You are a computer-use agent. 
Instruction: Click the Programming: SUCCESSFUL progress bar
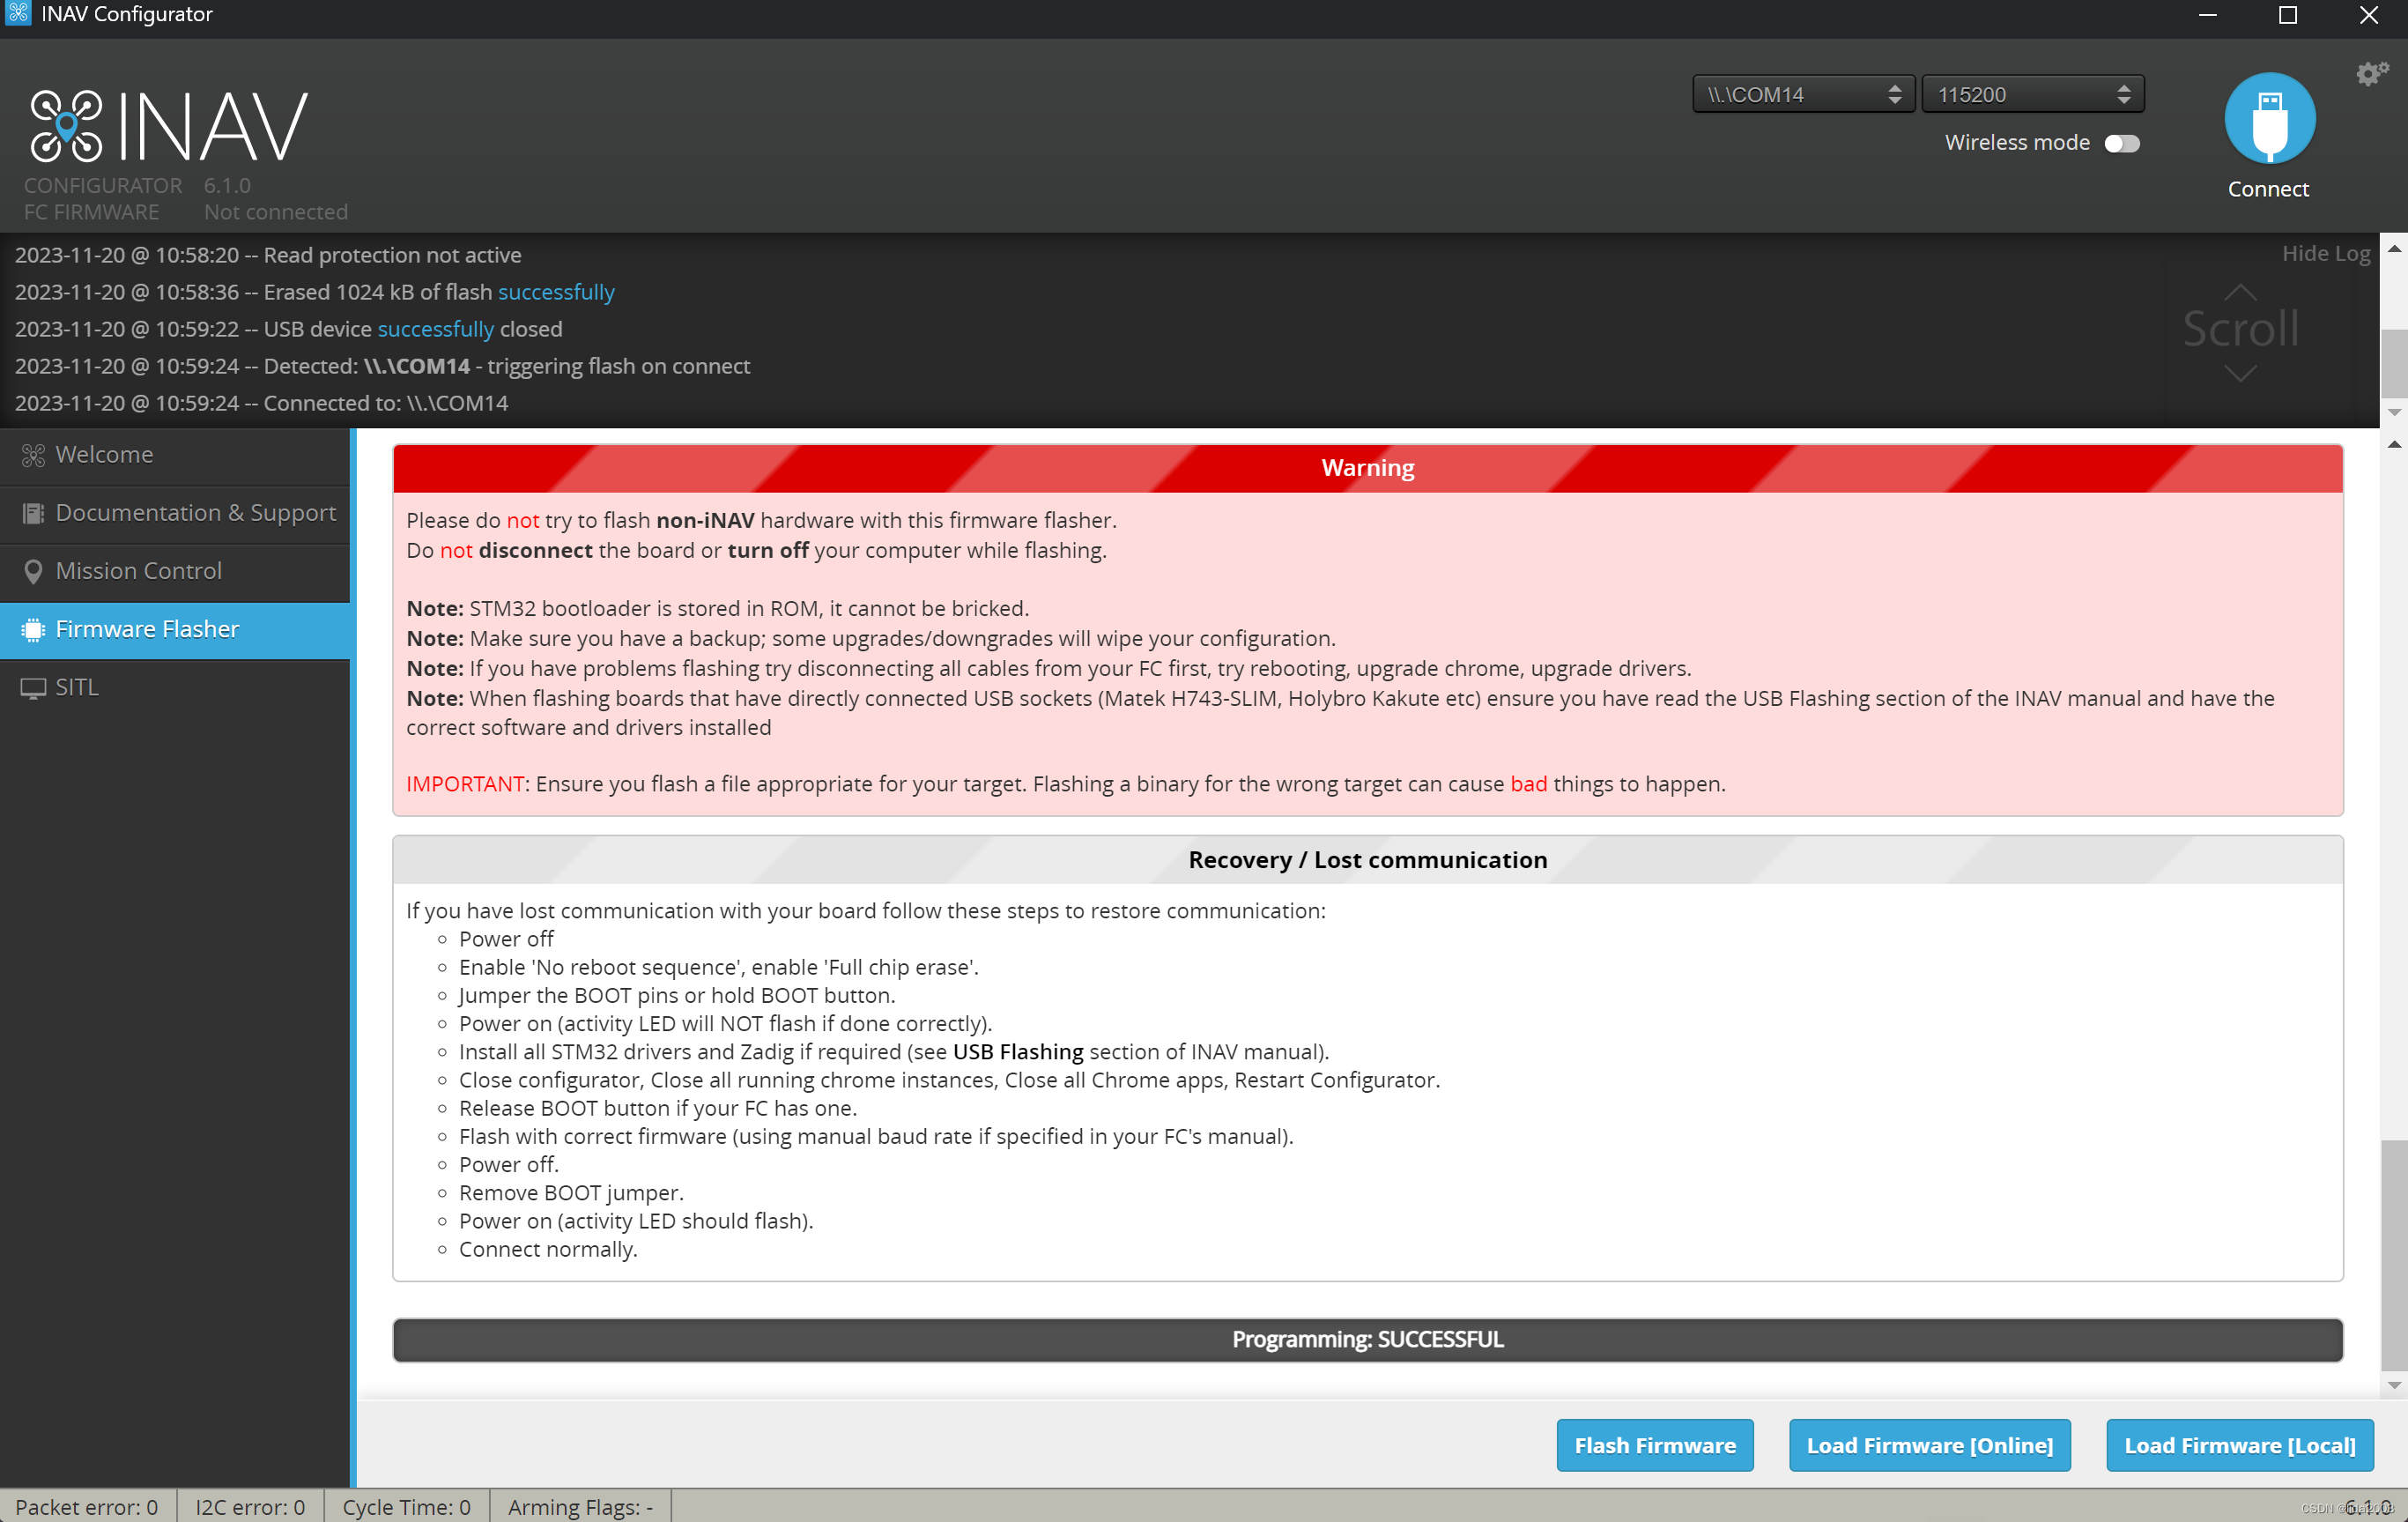click(1367, 1339)
